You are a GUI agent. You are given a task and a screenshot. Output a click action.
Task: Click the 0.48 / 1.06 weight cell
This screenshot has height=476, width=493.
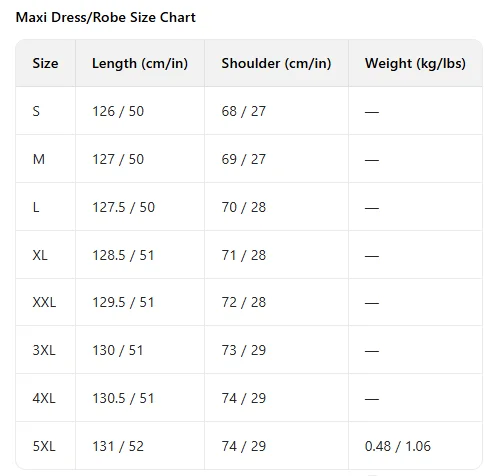tap(398, 446)
